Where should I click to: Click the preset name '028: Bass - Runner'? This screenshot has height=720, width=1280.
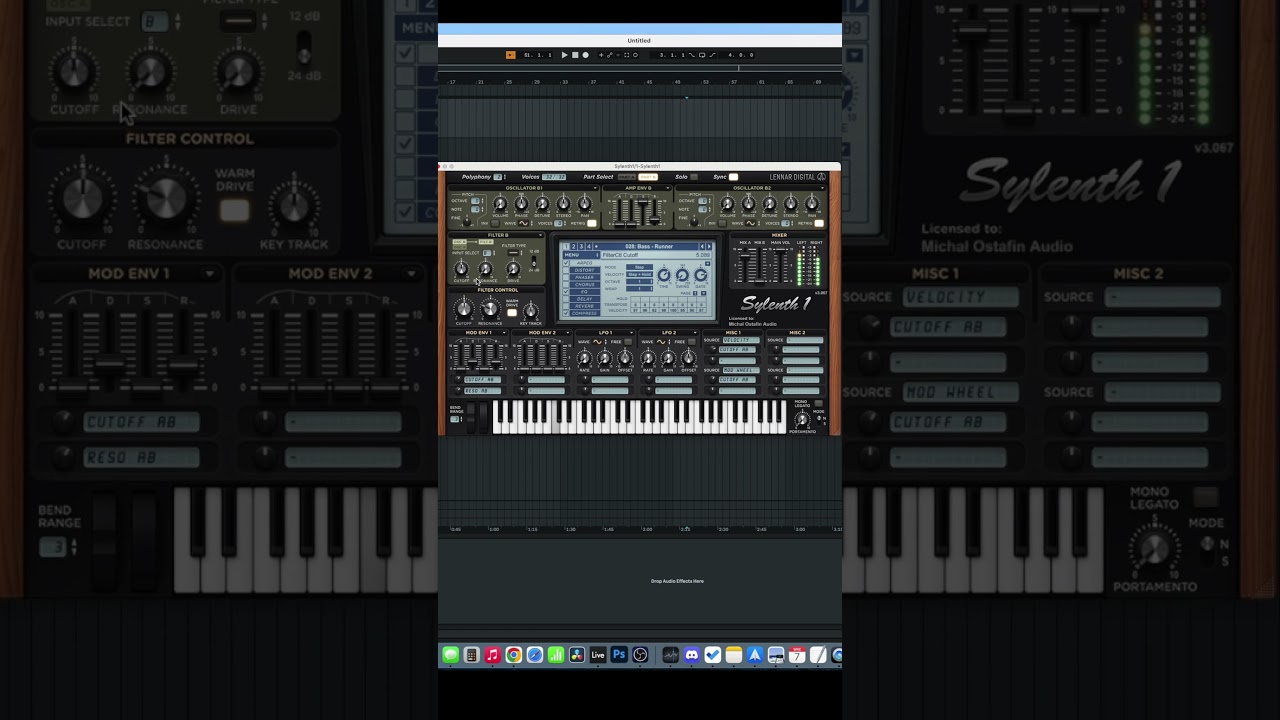point(649,246)
